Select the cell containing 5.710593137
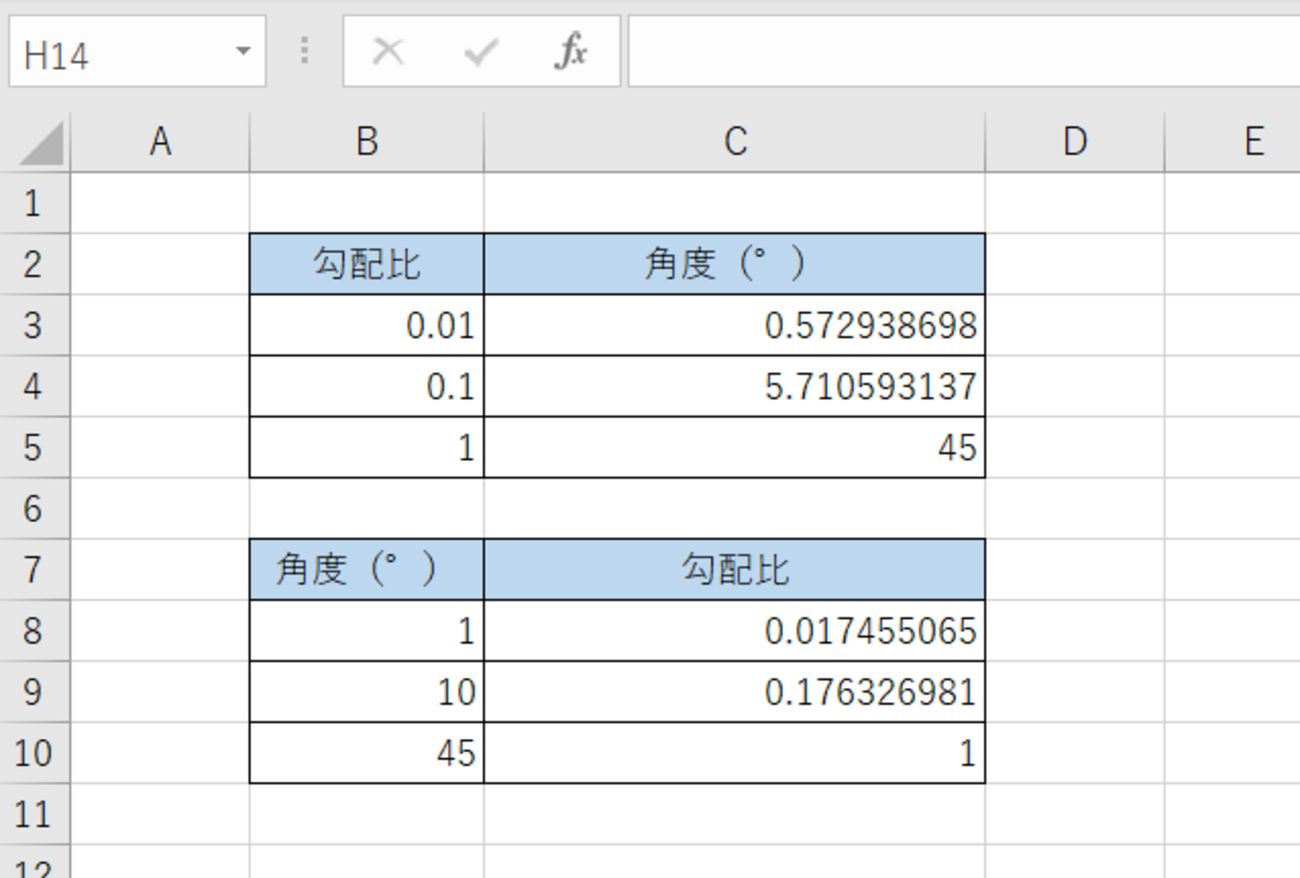The image size is (1300, 878). [x=735, y=386]
